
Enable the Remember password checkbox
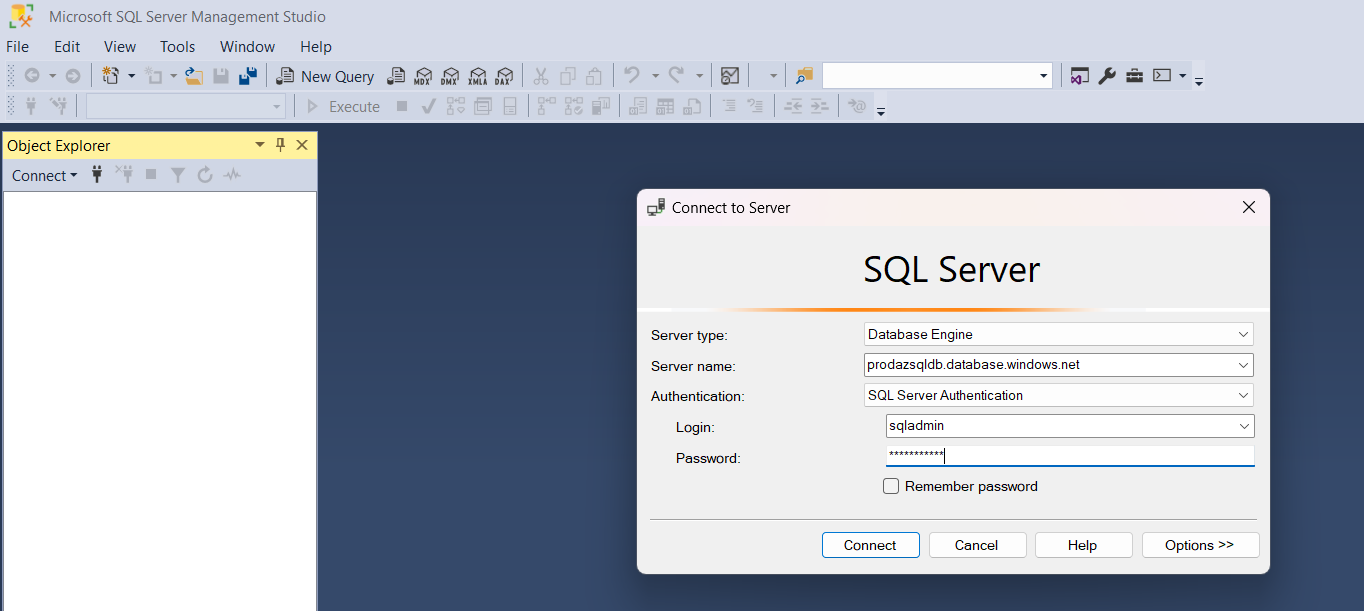pos(891,486)
